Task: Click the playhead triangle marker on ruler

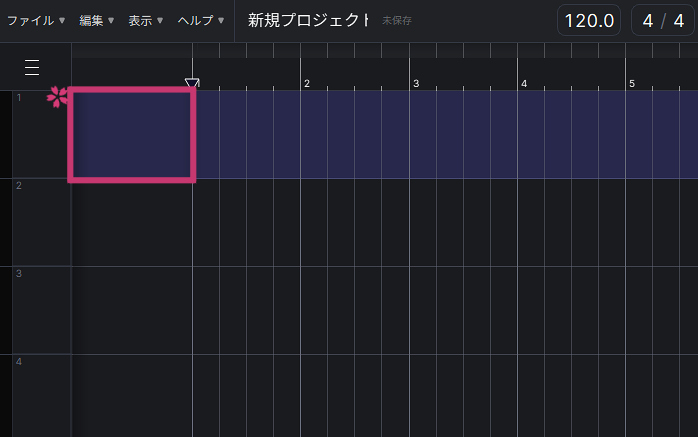Action: coord(192,84)
